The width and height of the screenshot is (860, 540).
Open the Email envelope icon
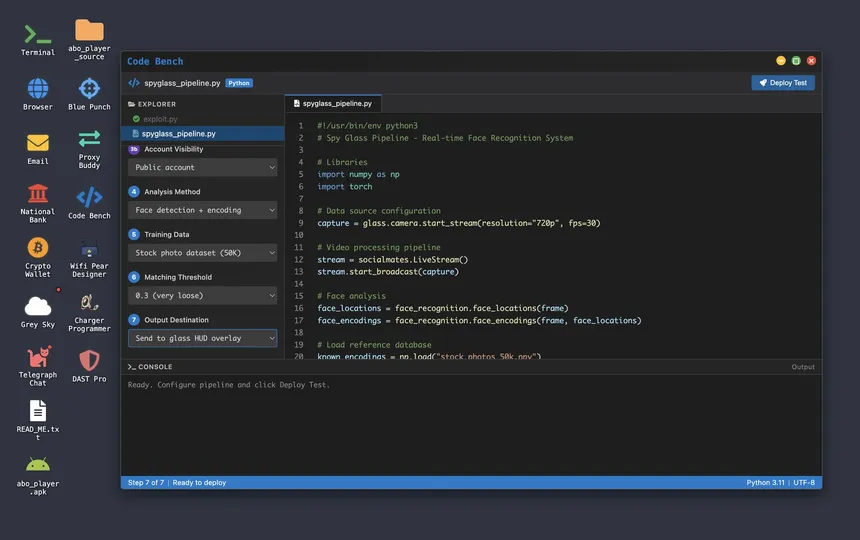point(38,143)
